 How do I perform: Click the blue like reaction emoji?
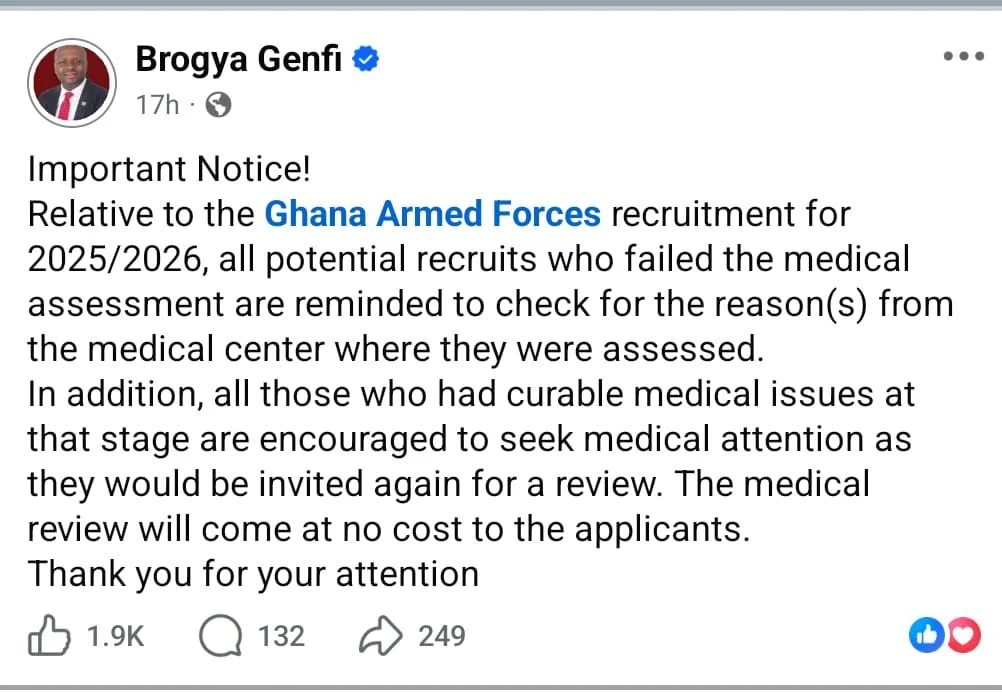pos(926,634)
